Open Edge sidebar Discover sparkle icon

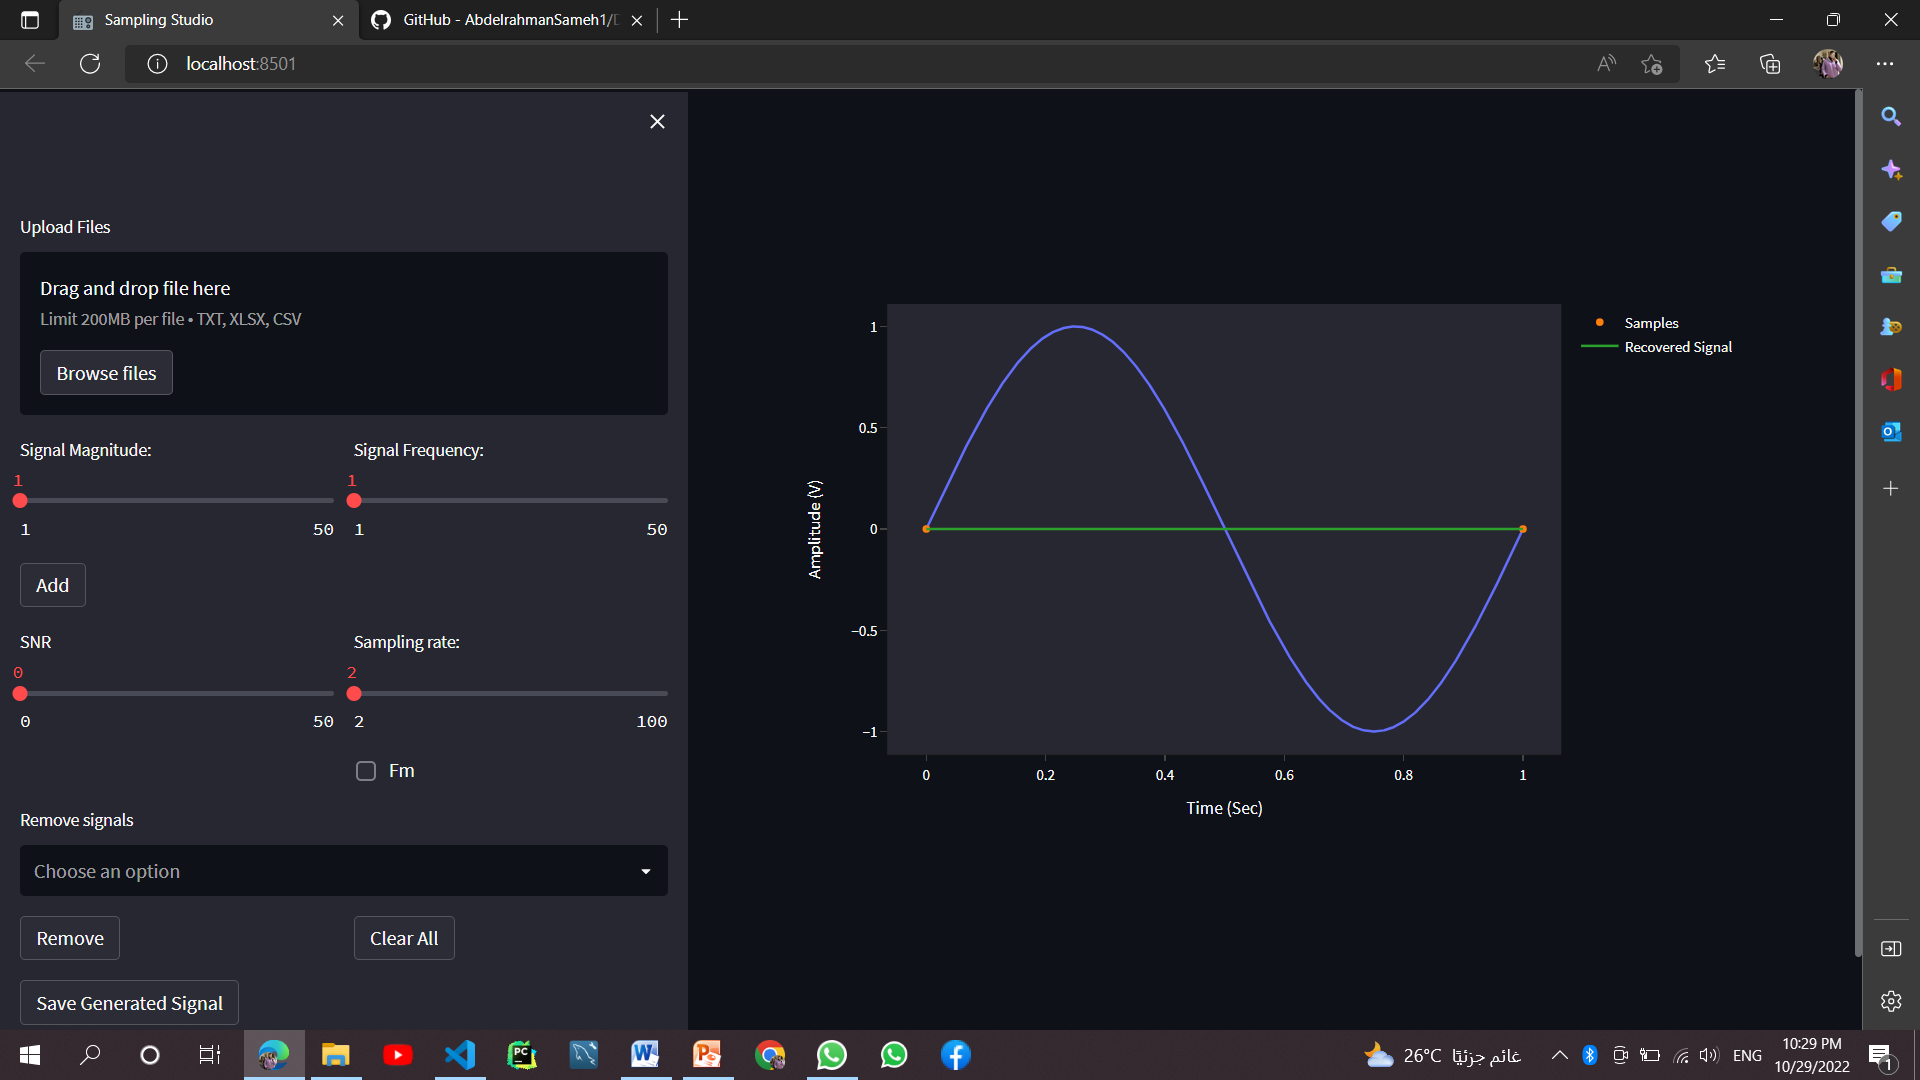(1891, 170)
